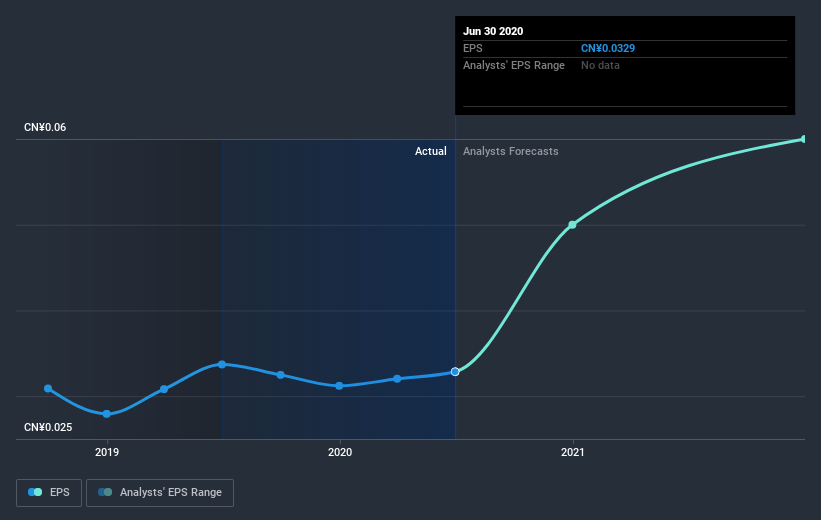Select the Jun 30 2020 data point
821x520 pixels.
(x=455, y=372)
